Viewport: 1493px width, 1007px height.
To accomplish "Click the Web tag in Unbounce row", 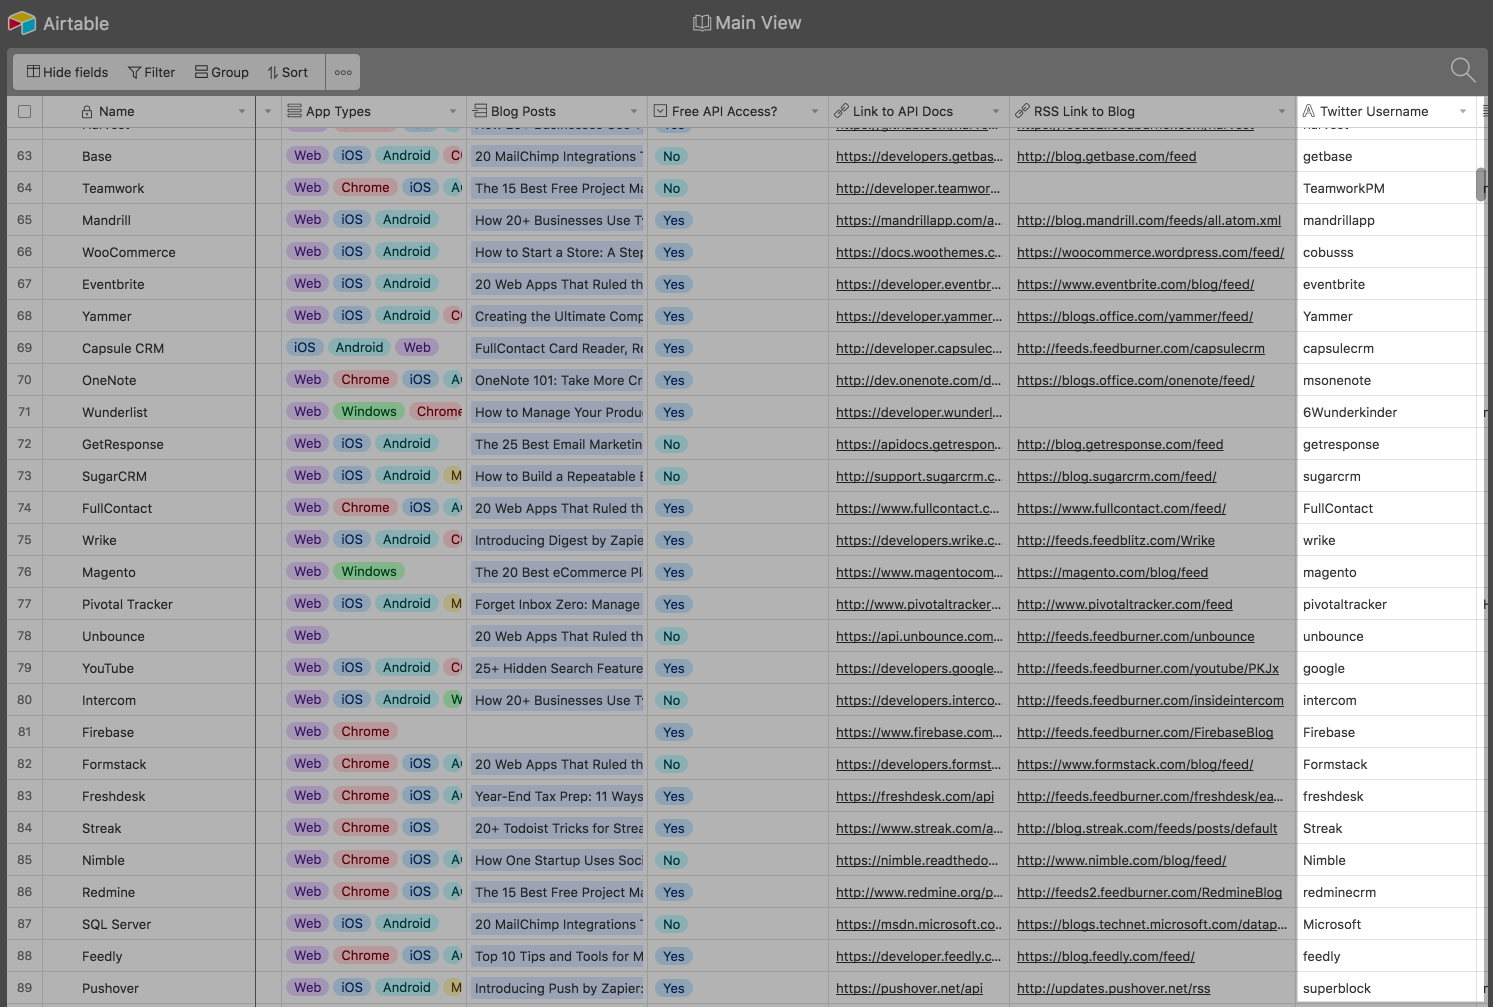I will tap(308, 636).
